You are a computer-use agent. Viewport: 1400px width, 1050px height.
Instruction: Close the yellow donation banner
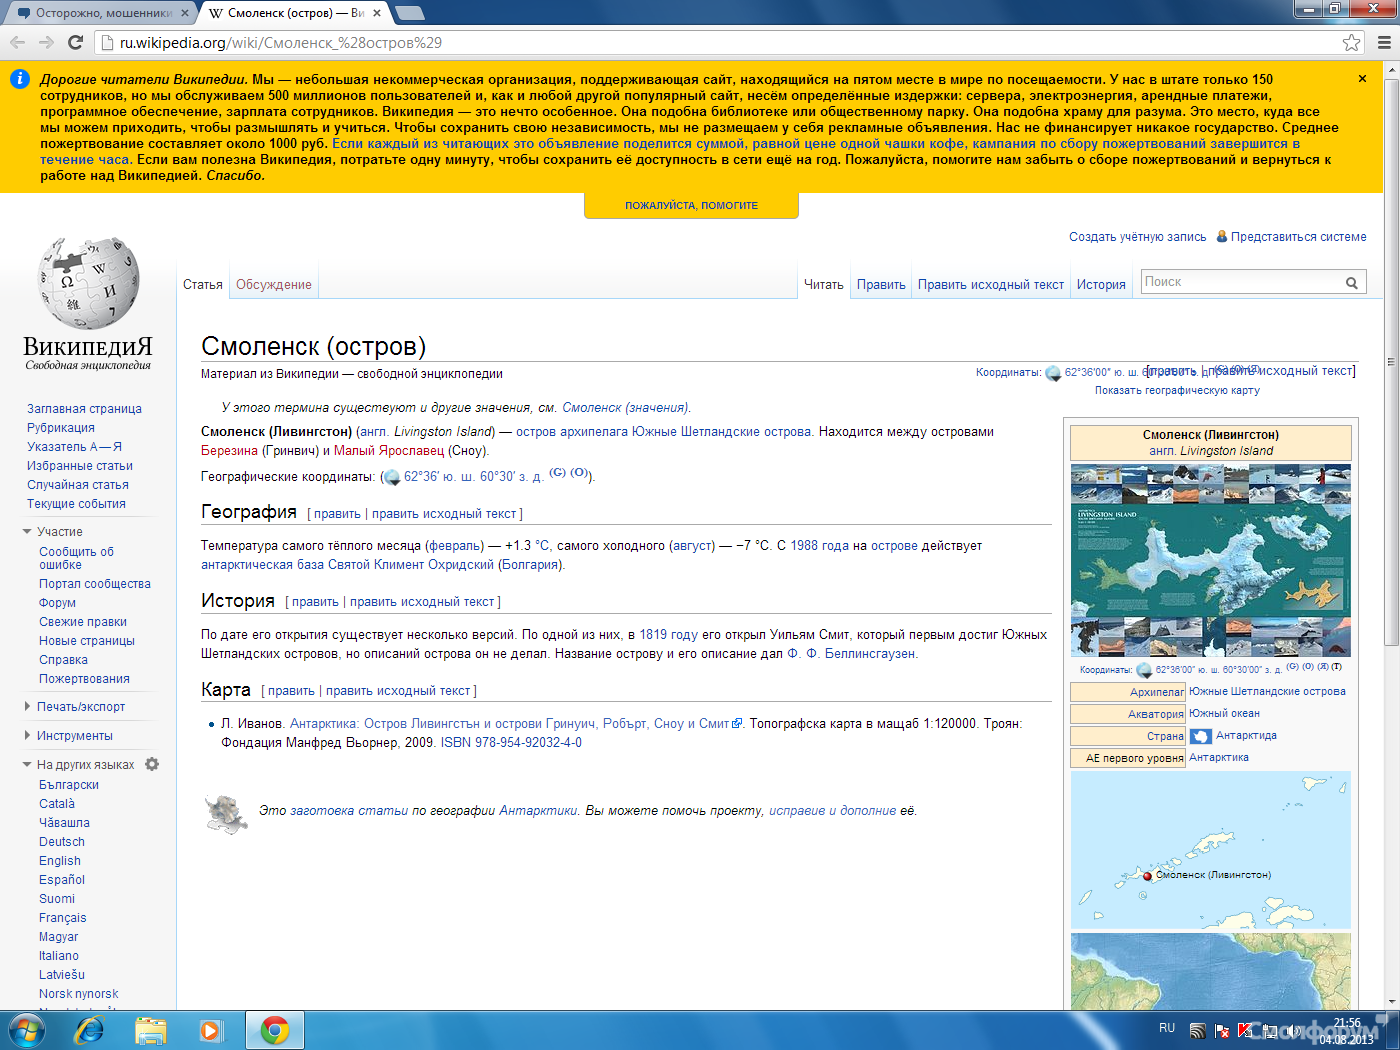pos(1362,78)
